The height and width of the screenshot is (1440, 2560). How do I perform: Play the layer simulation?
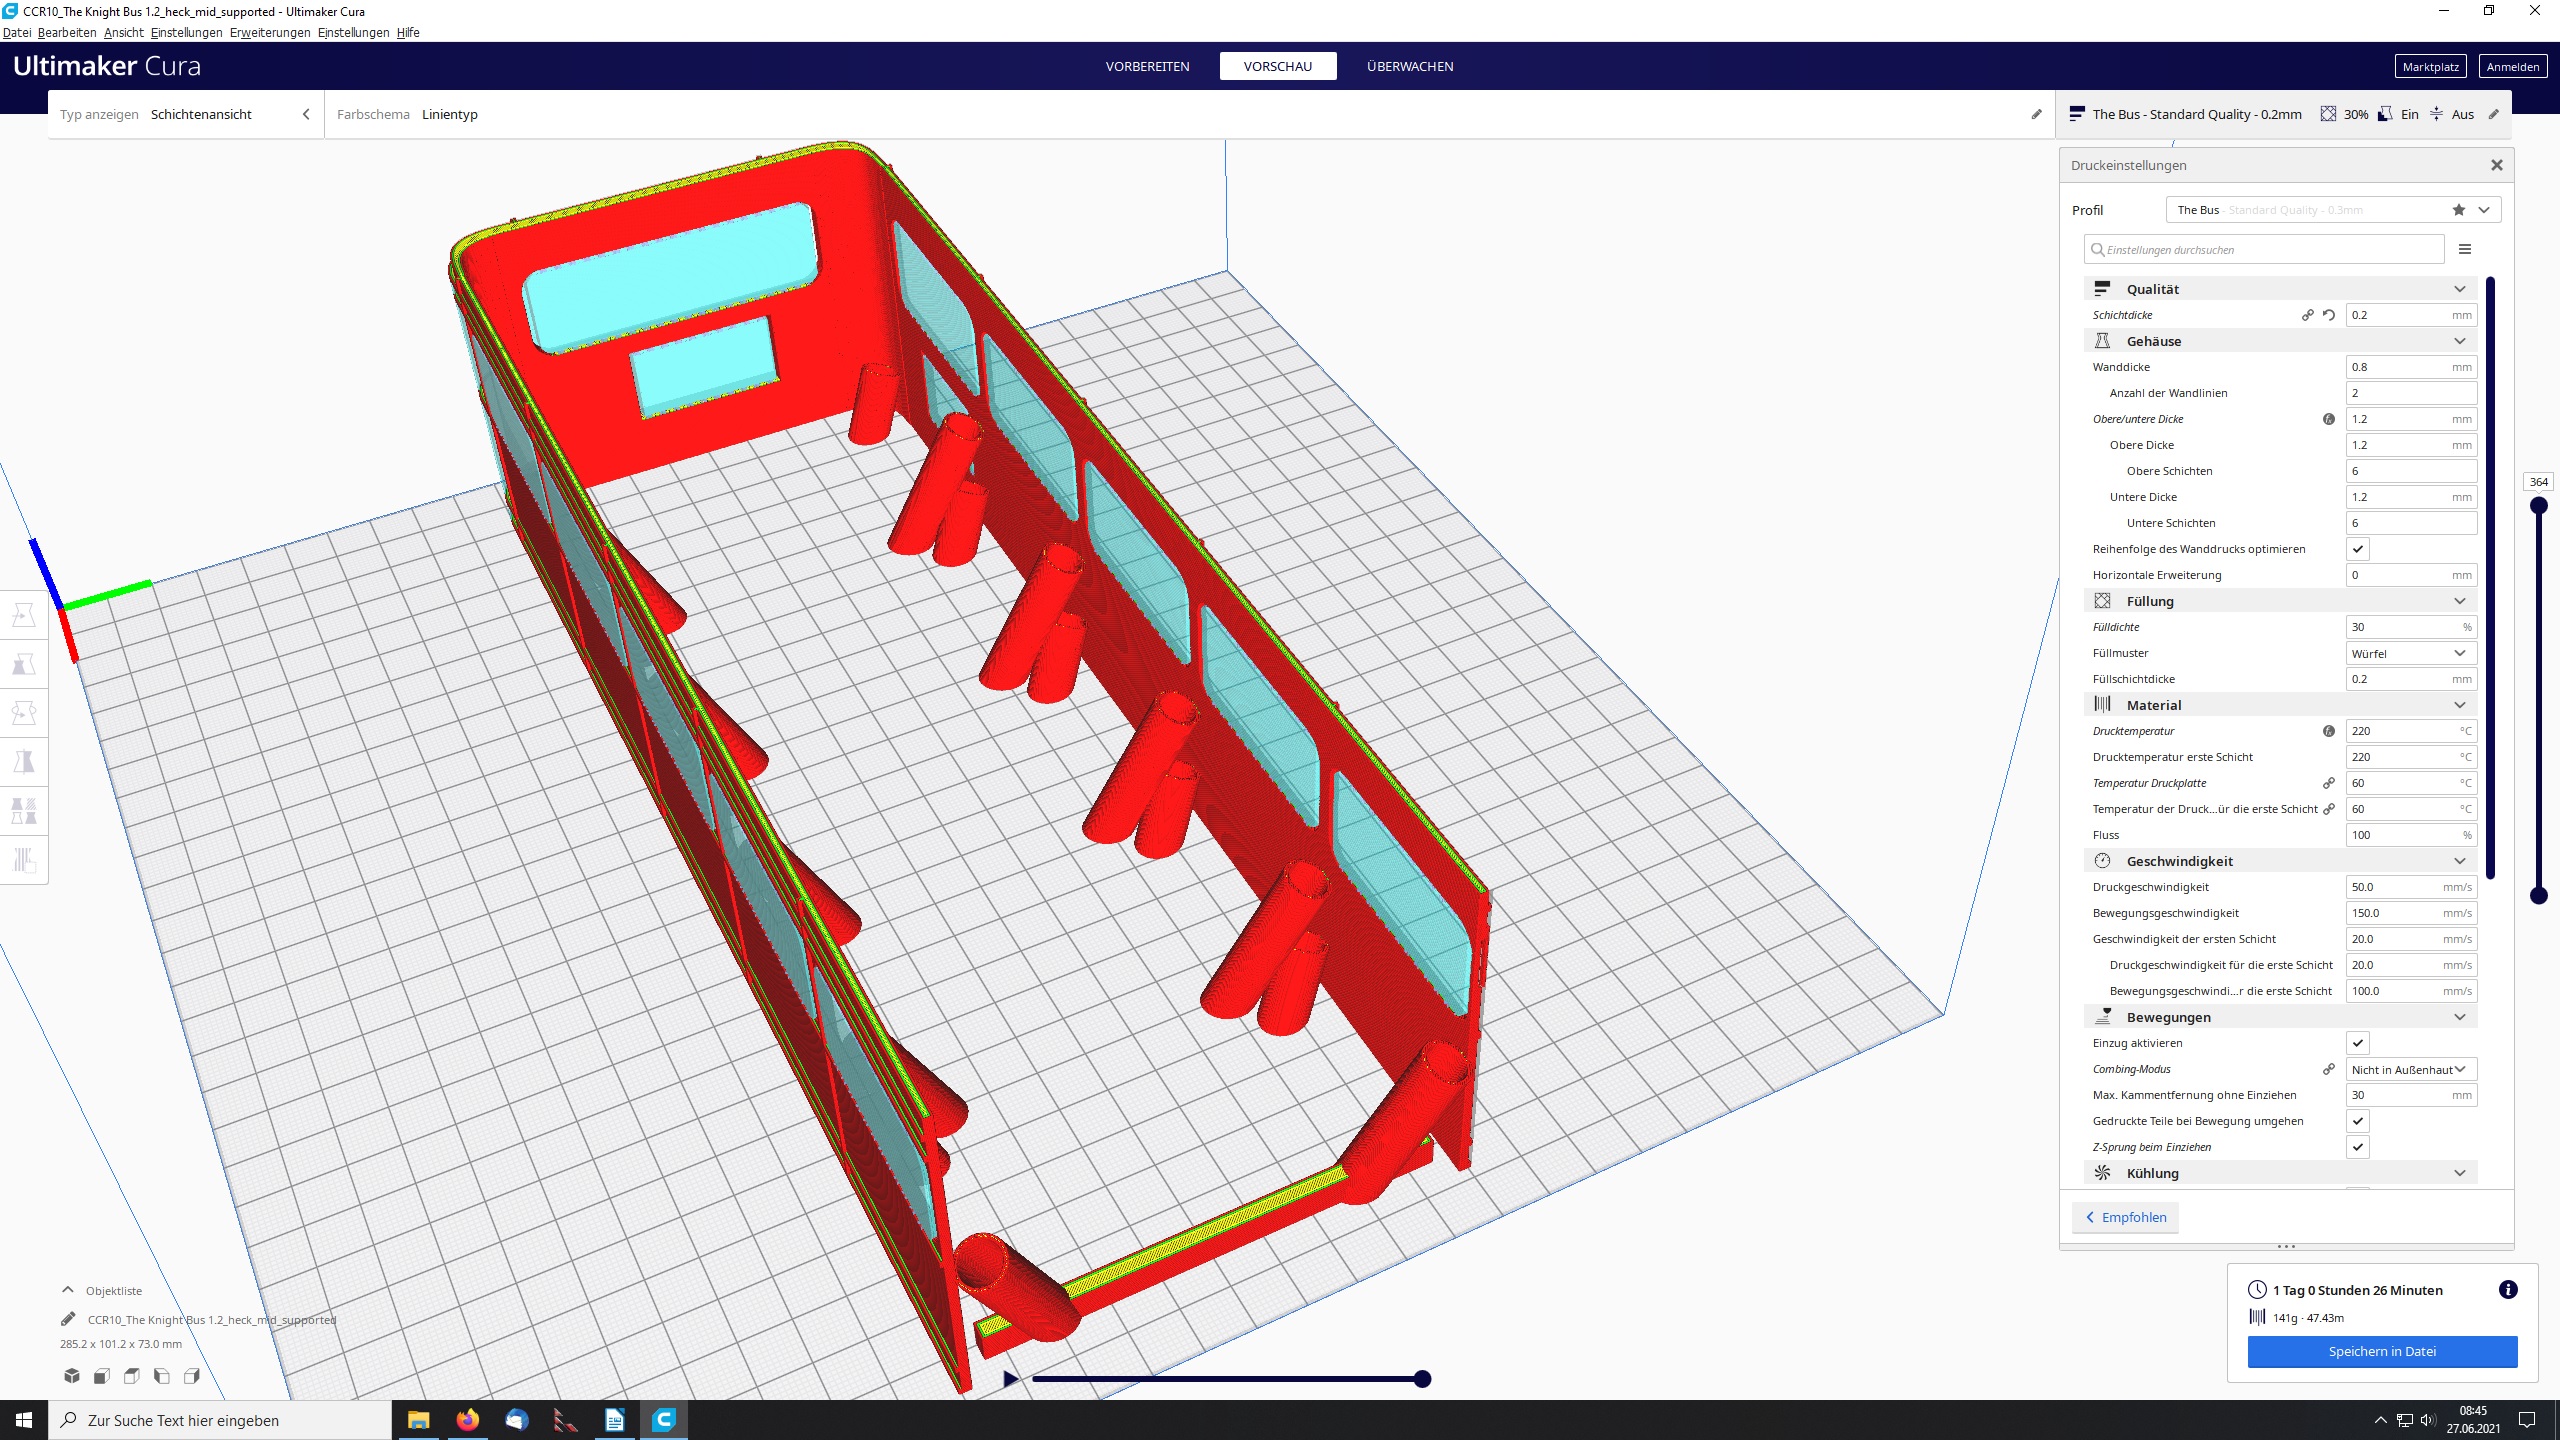[x=1010, y=1379]
